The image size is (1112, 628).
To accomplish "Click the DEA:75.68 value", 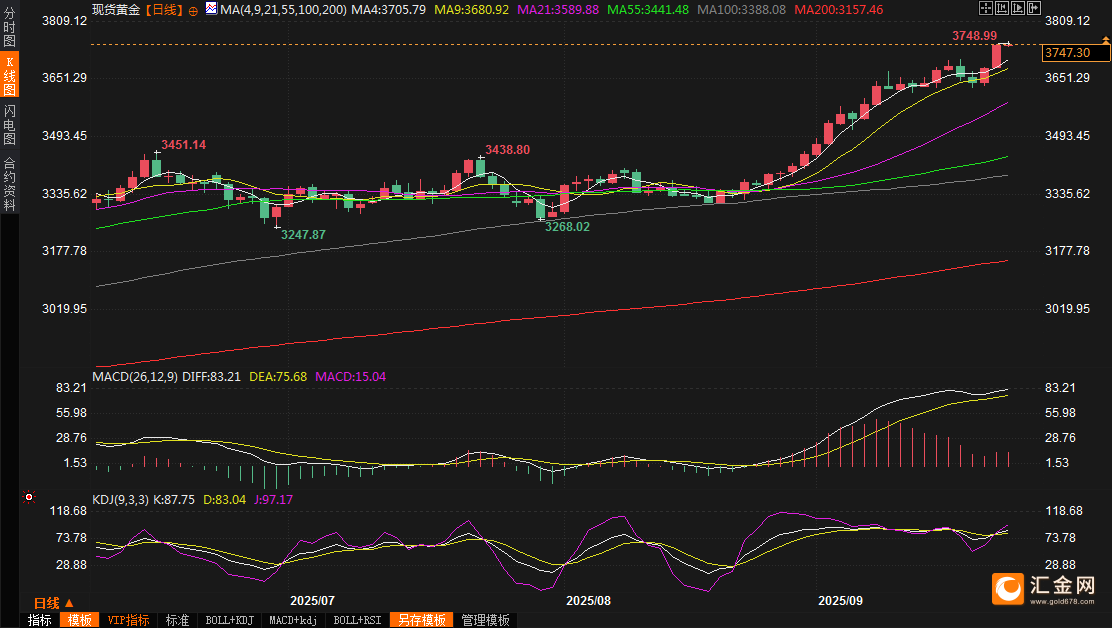I will (x=278, y=376).
